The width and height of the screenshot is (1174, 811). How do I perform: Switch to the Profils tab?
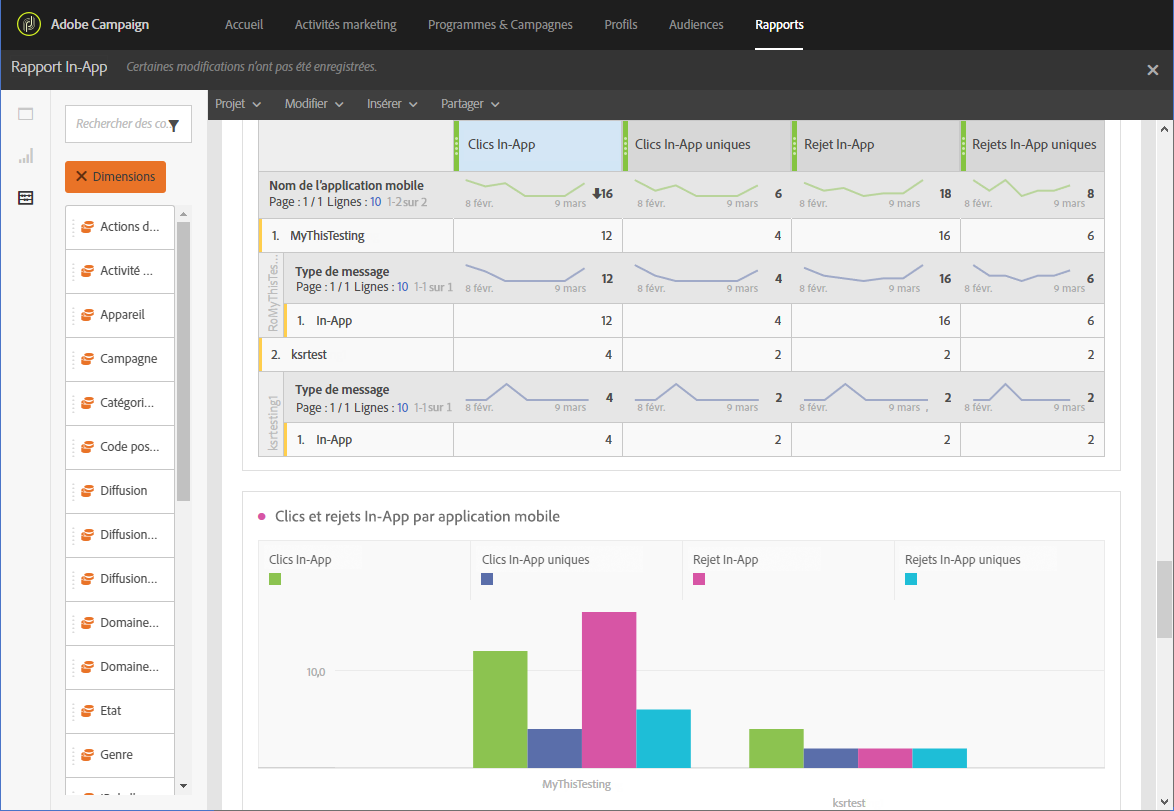621,25
